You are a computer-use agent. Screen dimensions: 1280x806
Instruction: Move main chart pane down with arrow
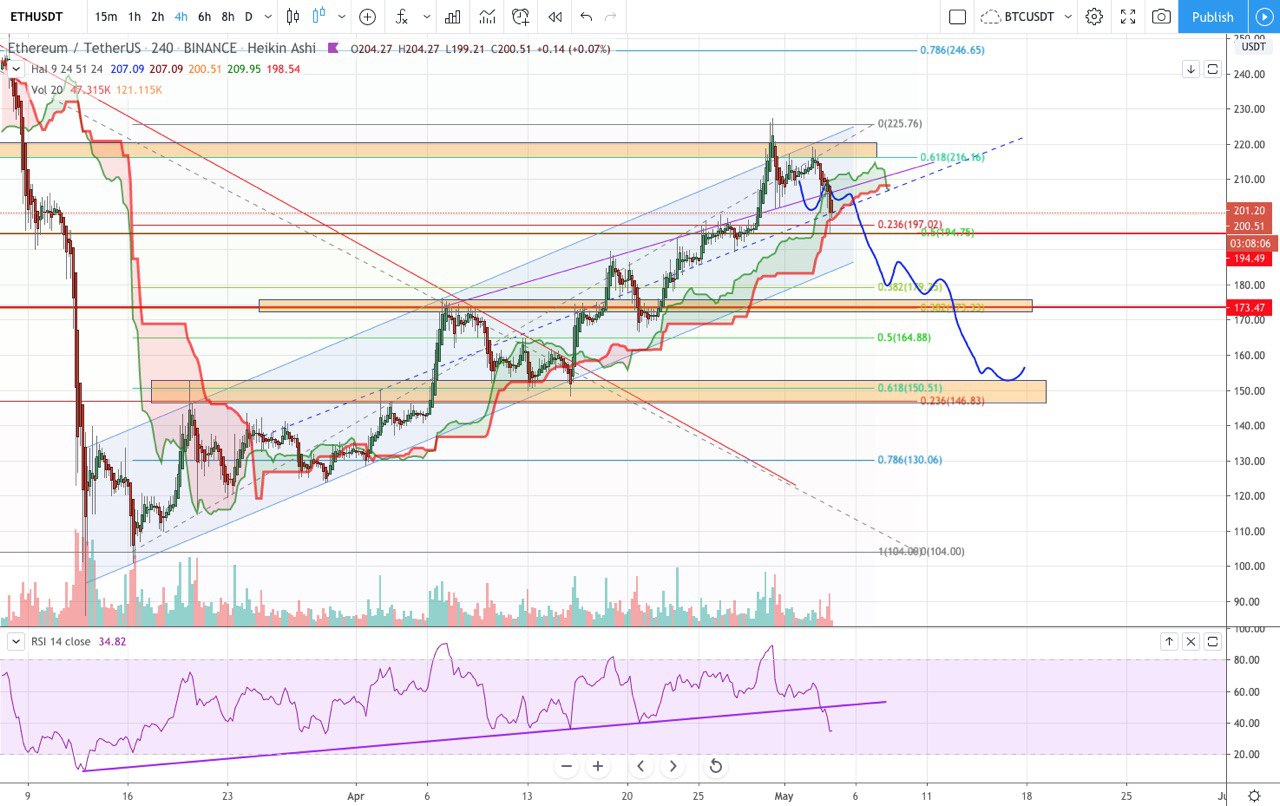point(1191,69)
